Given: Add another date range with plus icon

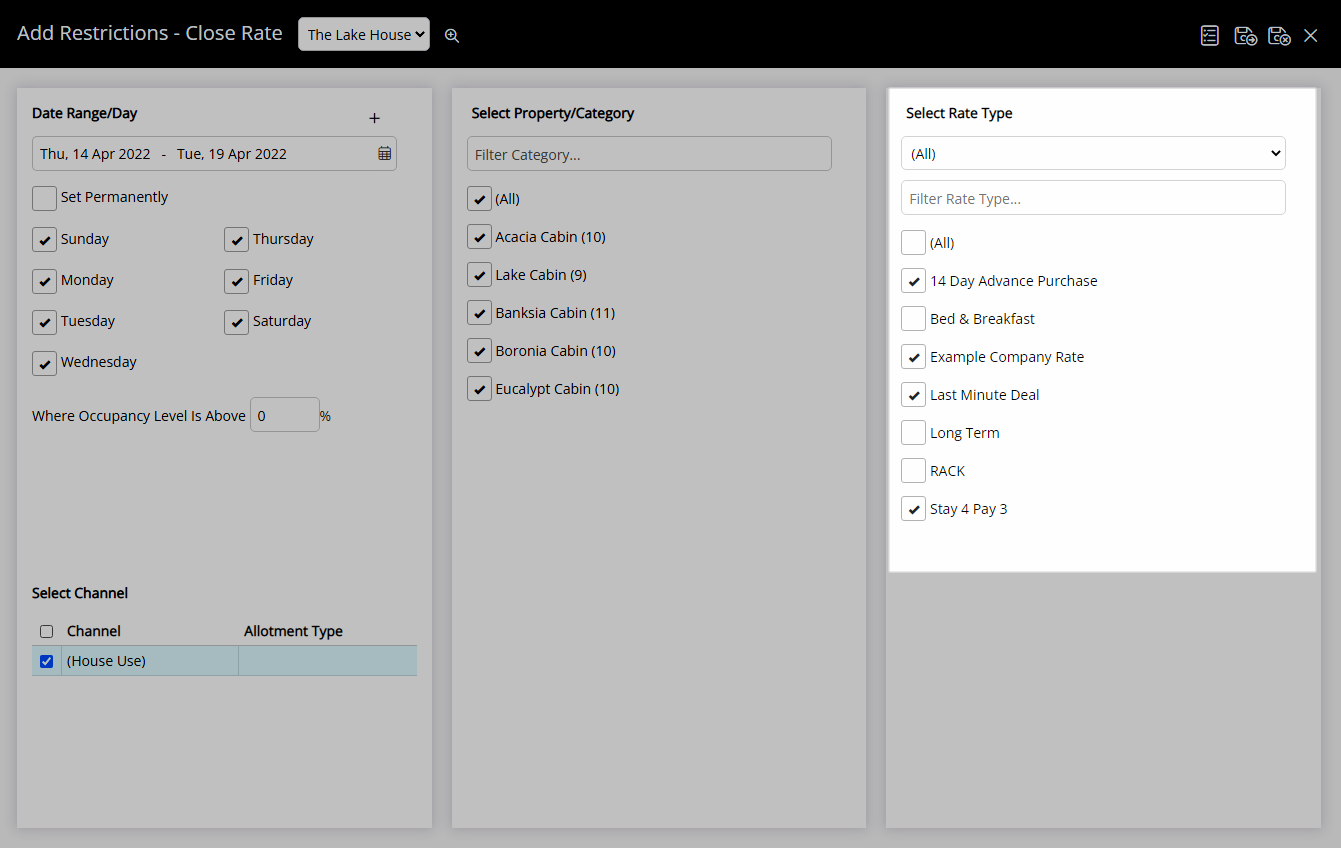Looking at the screenshot, I should coord(375,118).
